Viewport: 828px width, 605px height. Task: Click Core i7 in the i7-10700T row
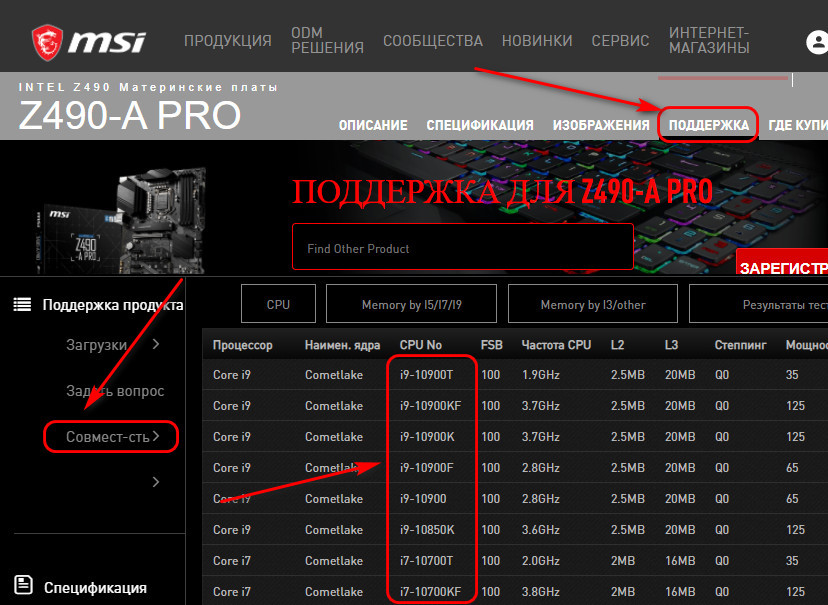232,561
